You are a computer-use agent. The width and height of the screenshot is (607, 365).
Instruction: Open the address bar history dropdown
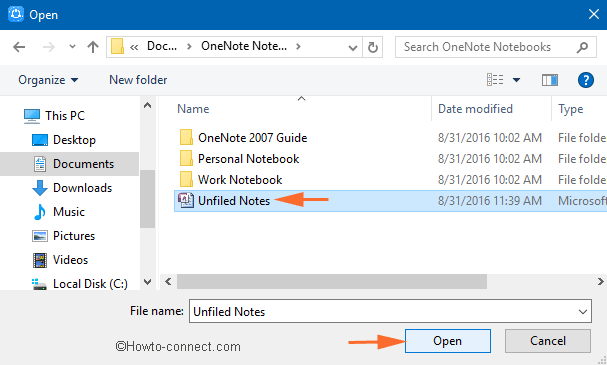(x=353, y=48)
